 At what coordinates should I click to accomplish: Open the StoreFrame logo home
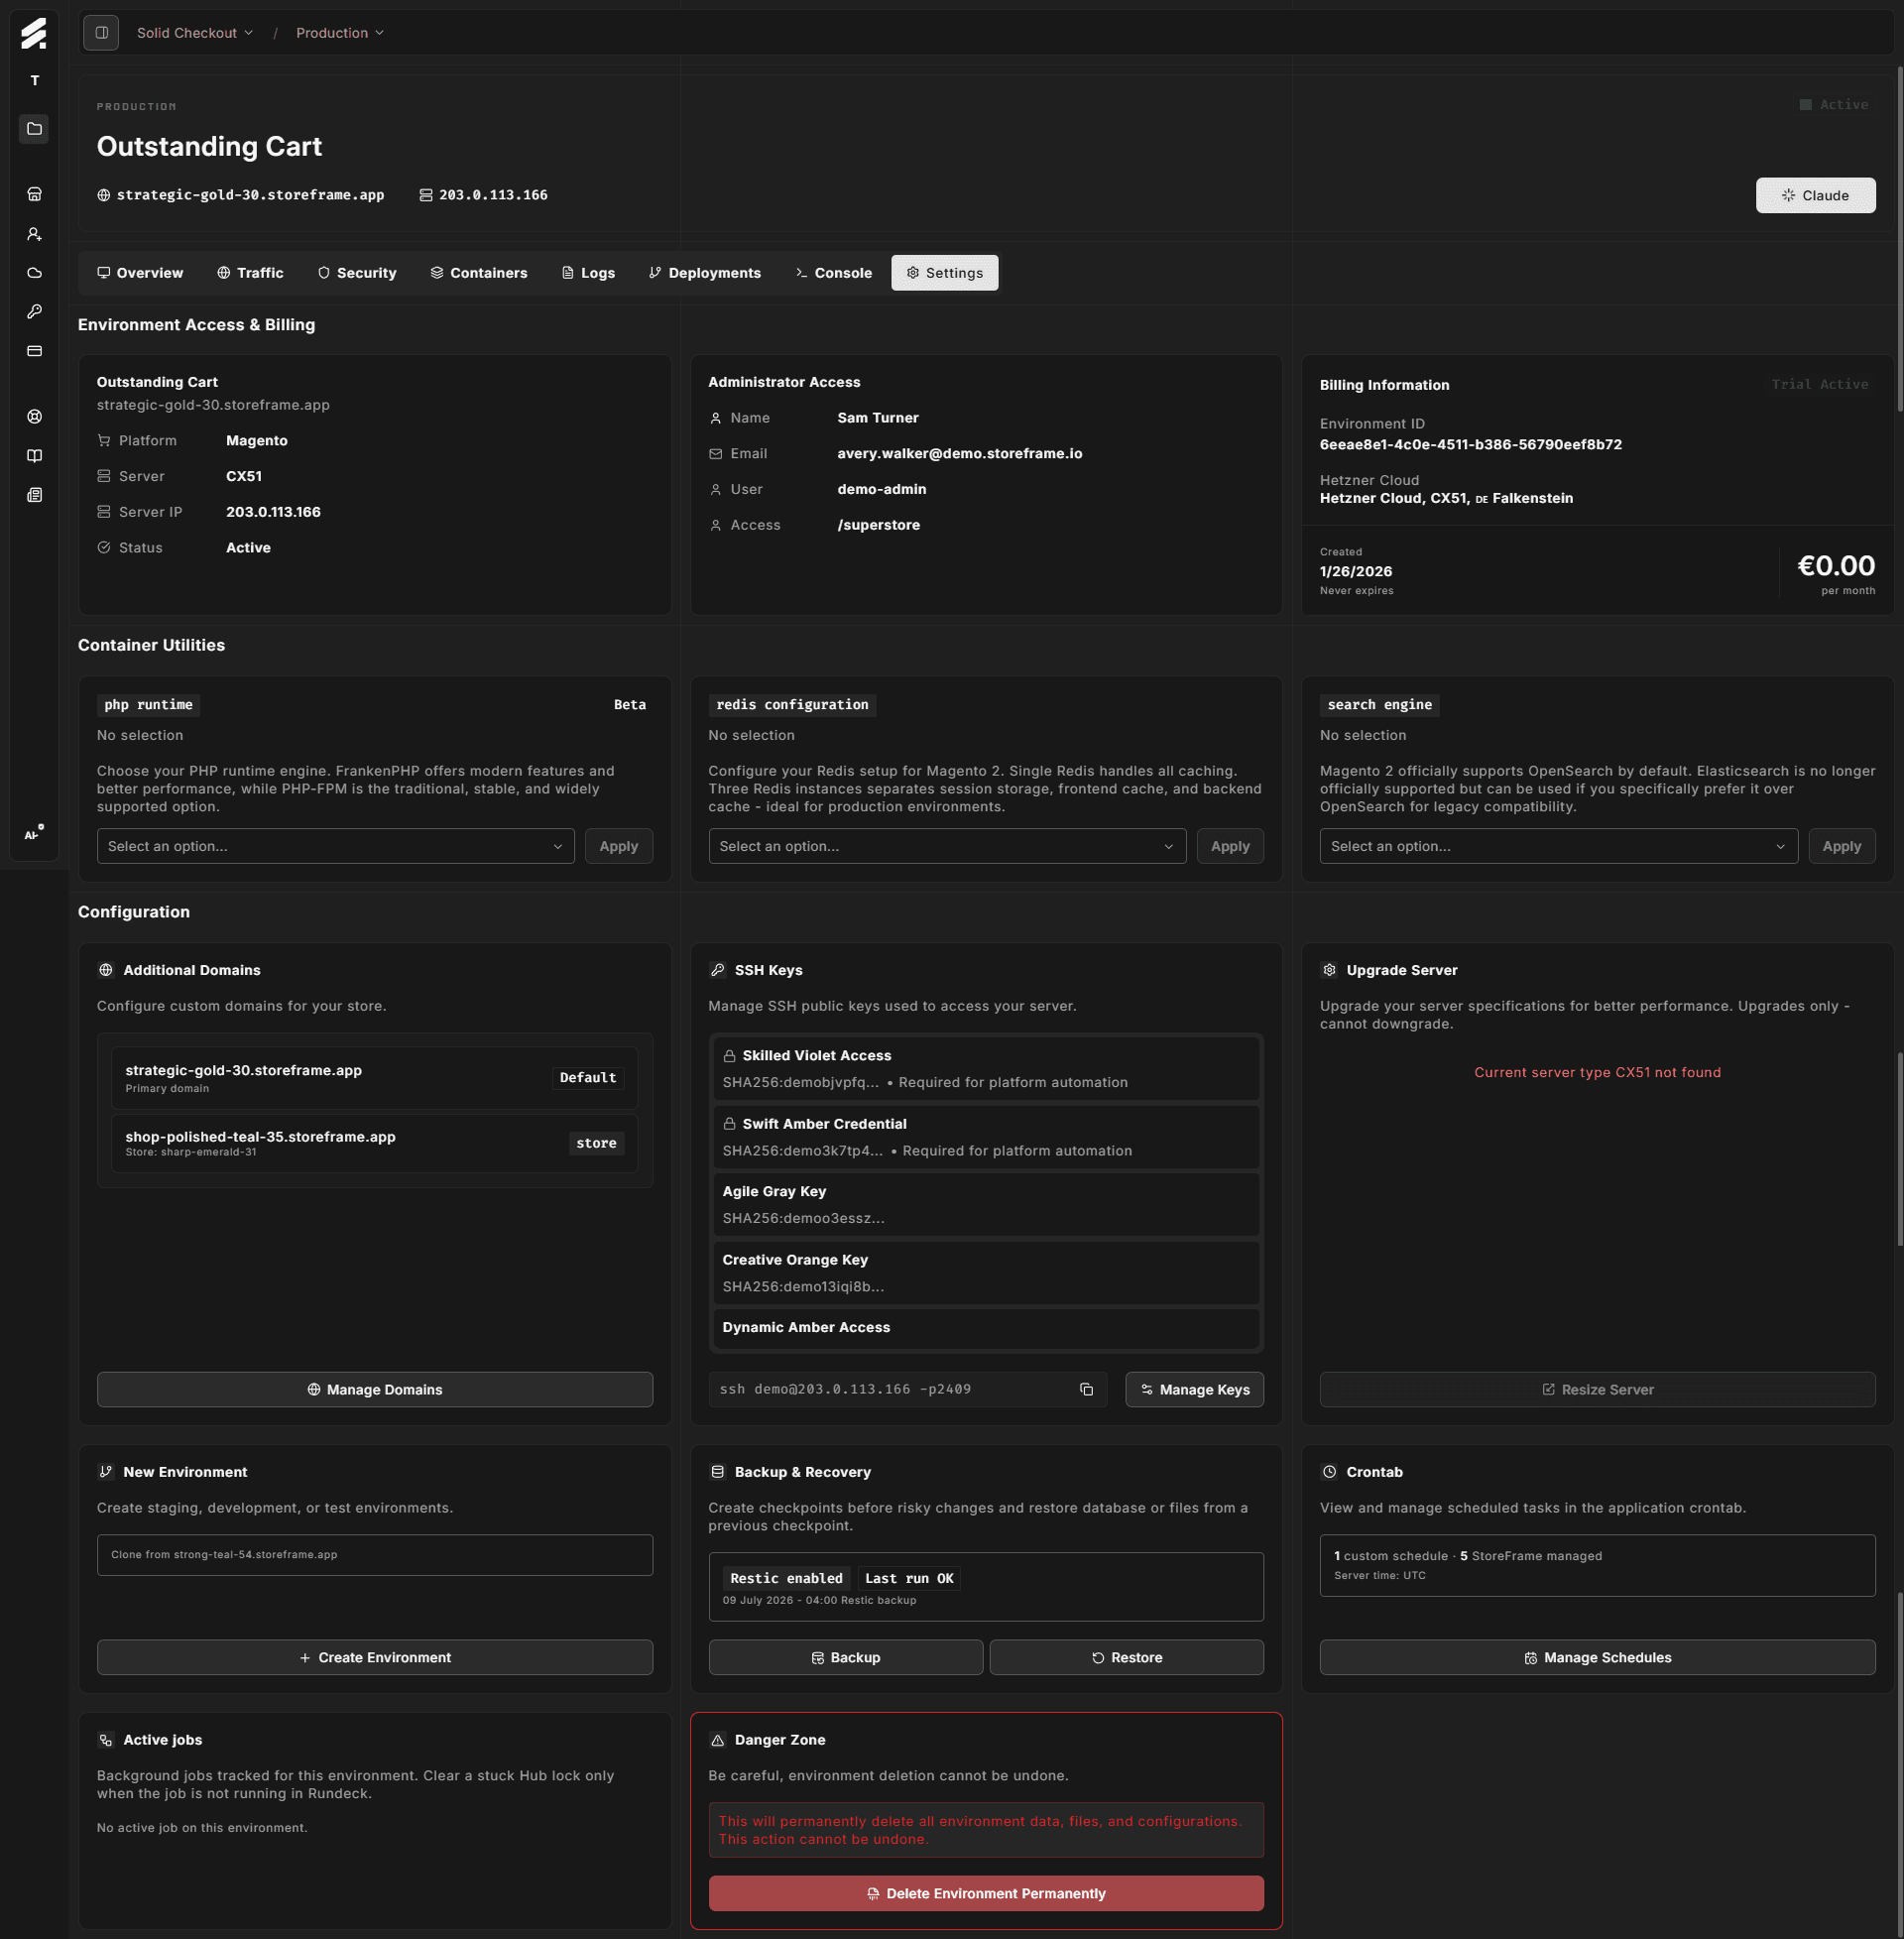click(34, 33)
